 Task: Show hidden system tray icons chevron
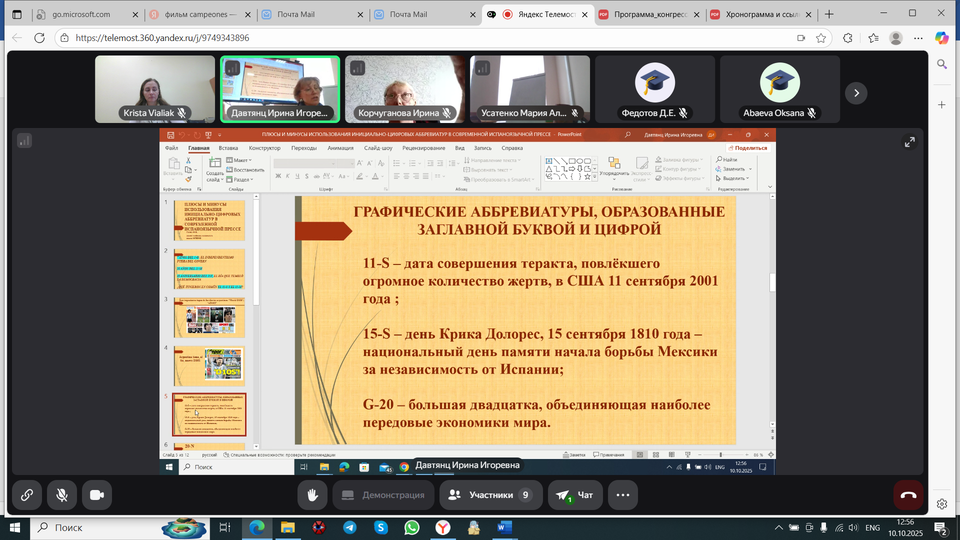(x=778, y=527)
